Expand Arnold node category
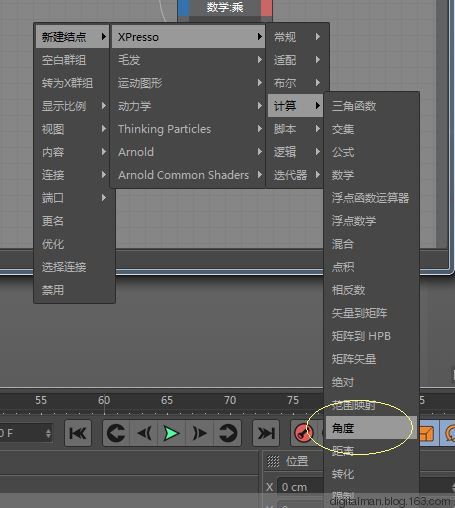The image size is (455, 508). (x=188, y=152)
